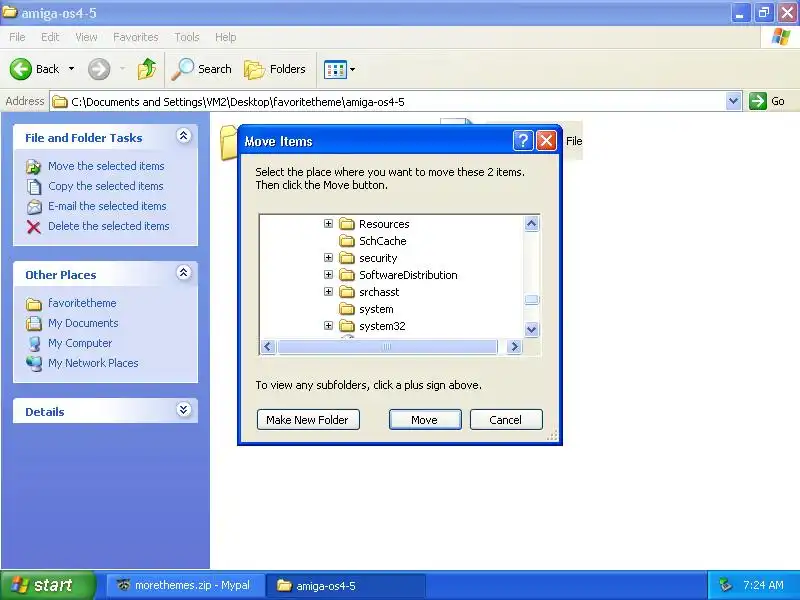
Task: Click the copy items page icon
Action: [34, 187]
